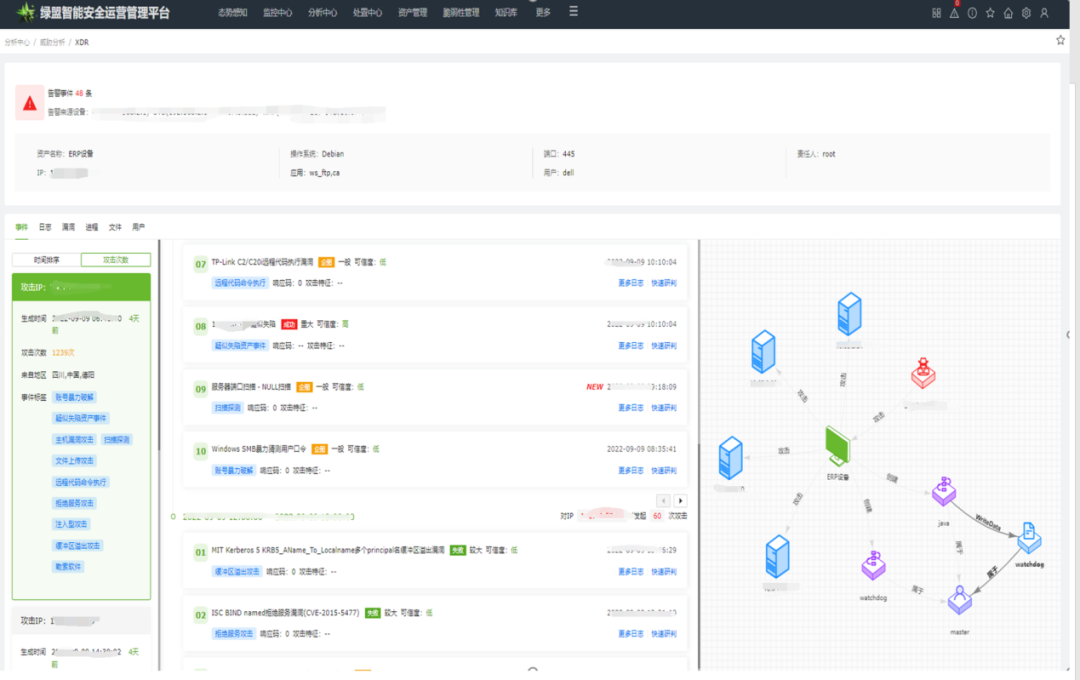Image resolution: width=1080 pixels, height=680 pixels.
Task: Click the home icon in top bar
Action: [1008, 13]
